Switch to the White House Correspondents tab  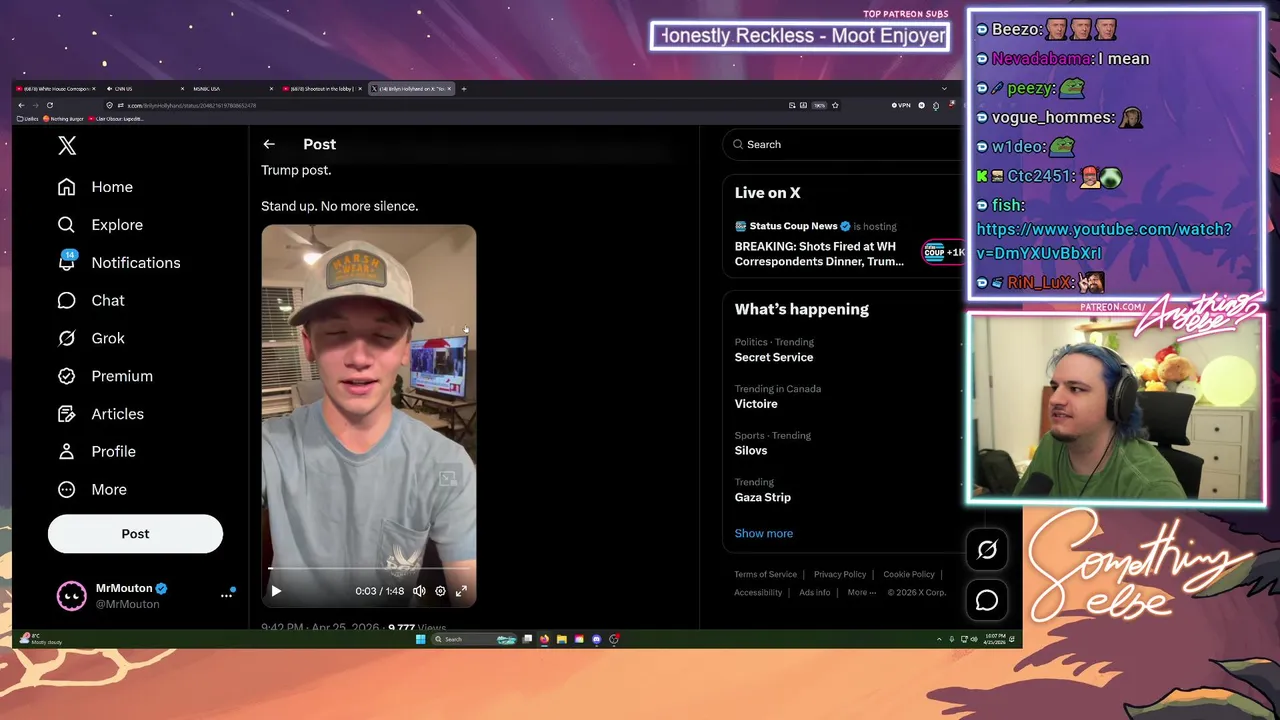click(x=55, y=89)
